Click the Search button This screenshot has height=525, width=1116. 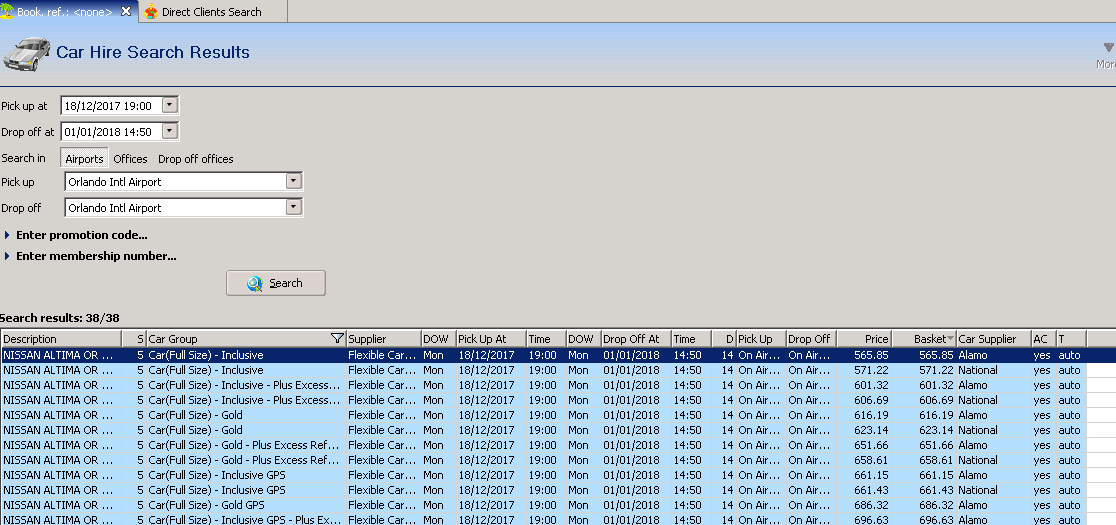pos(275,283)
